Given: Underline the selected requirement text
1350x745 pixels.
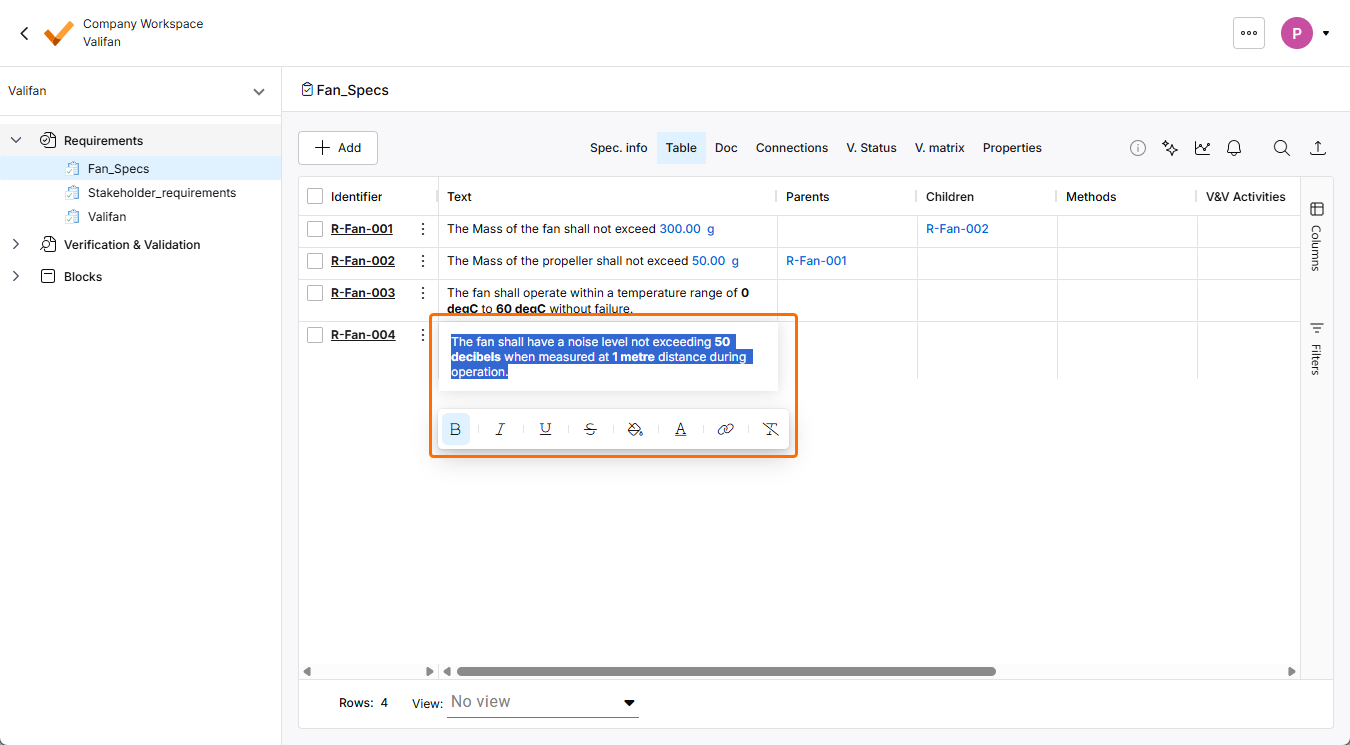Looking at the screenshot, I should pos(545,429).
